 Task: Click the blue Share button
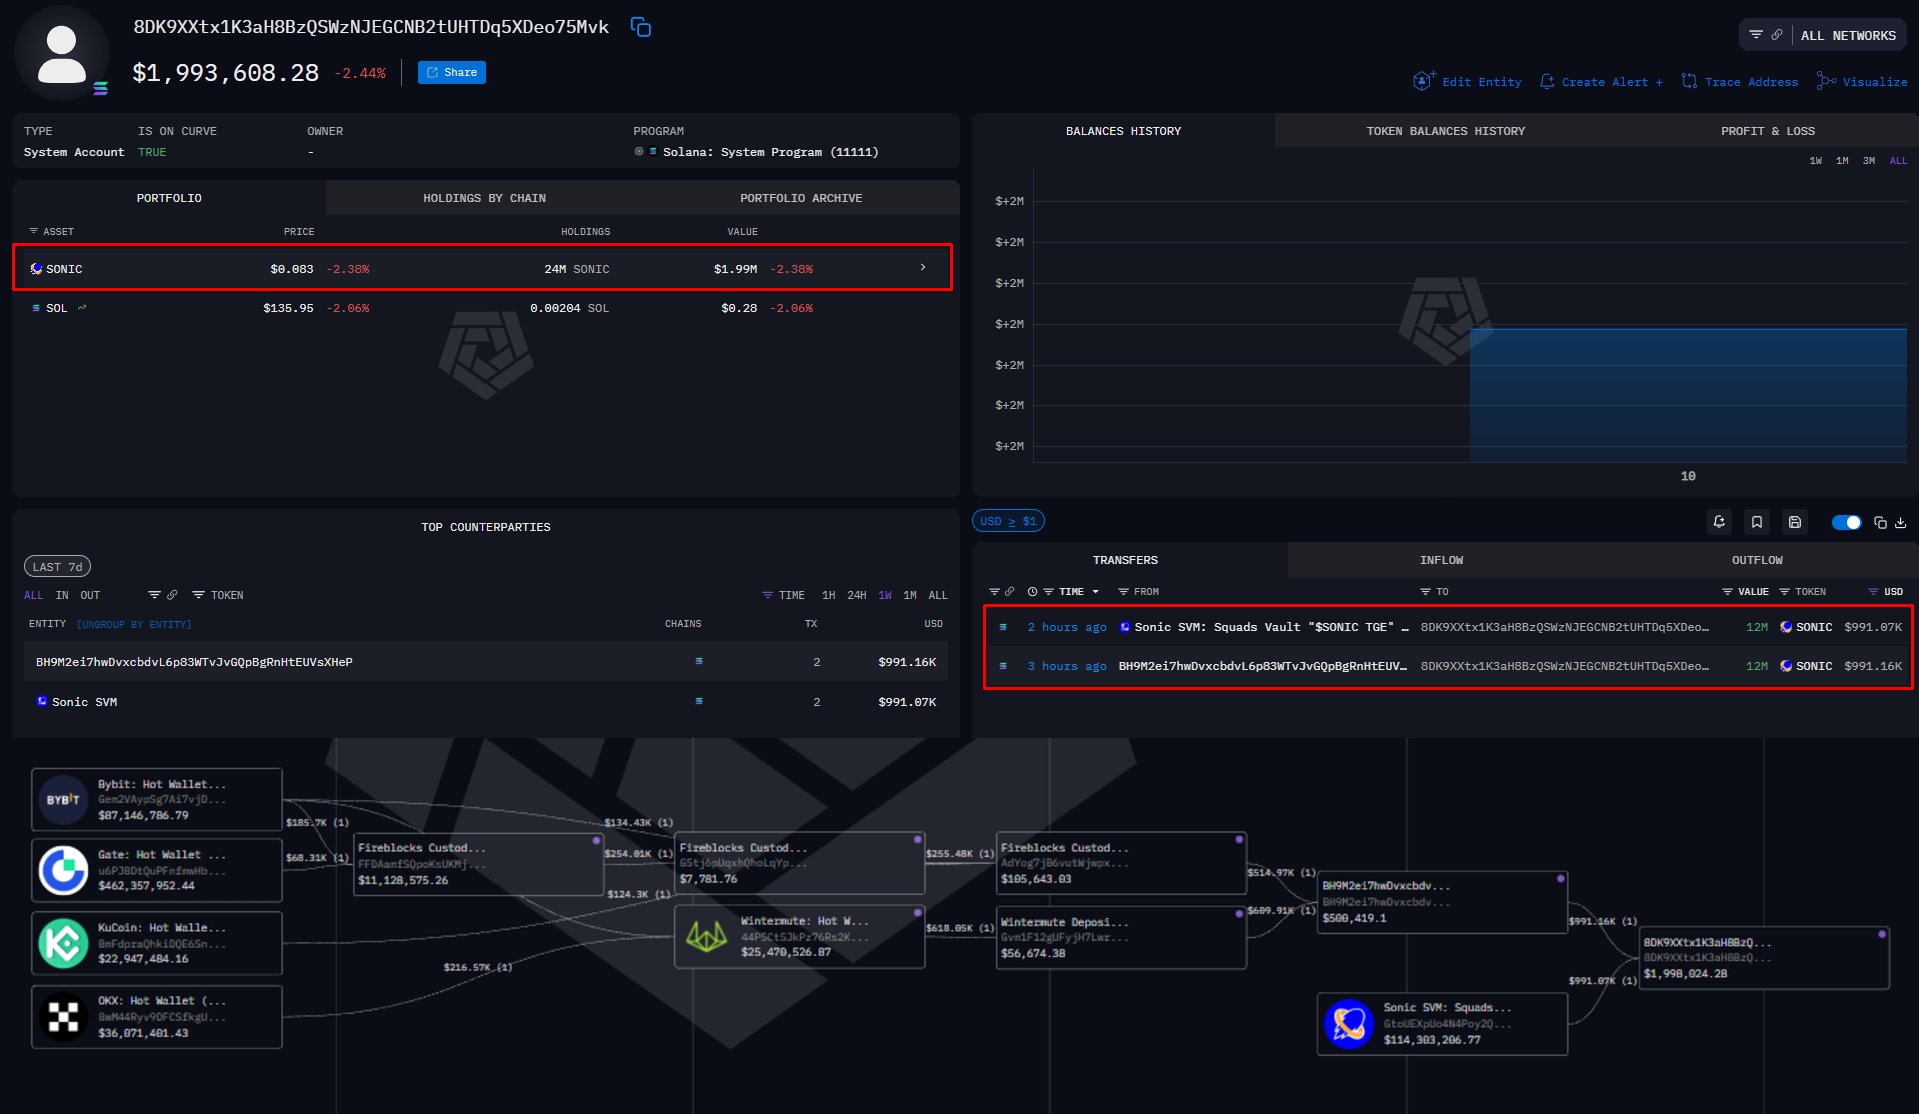pos(452,72)
